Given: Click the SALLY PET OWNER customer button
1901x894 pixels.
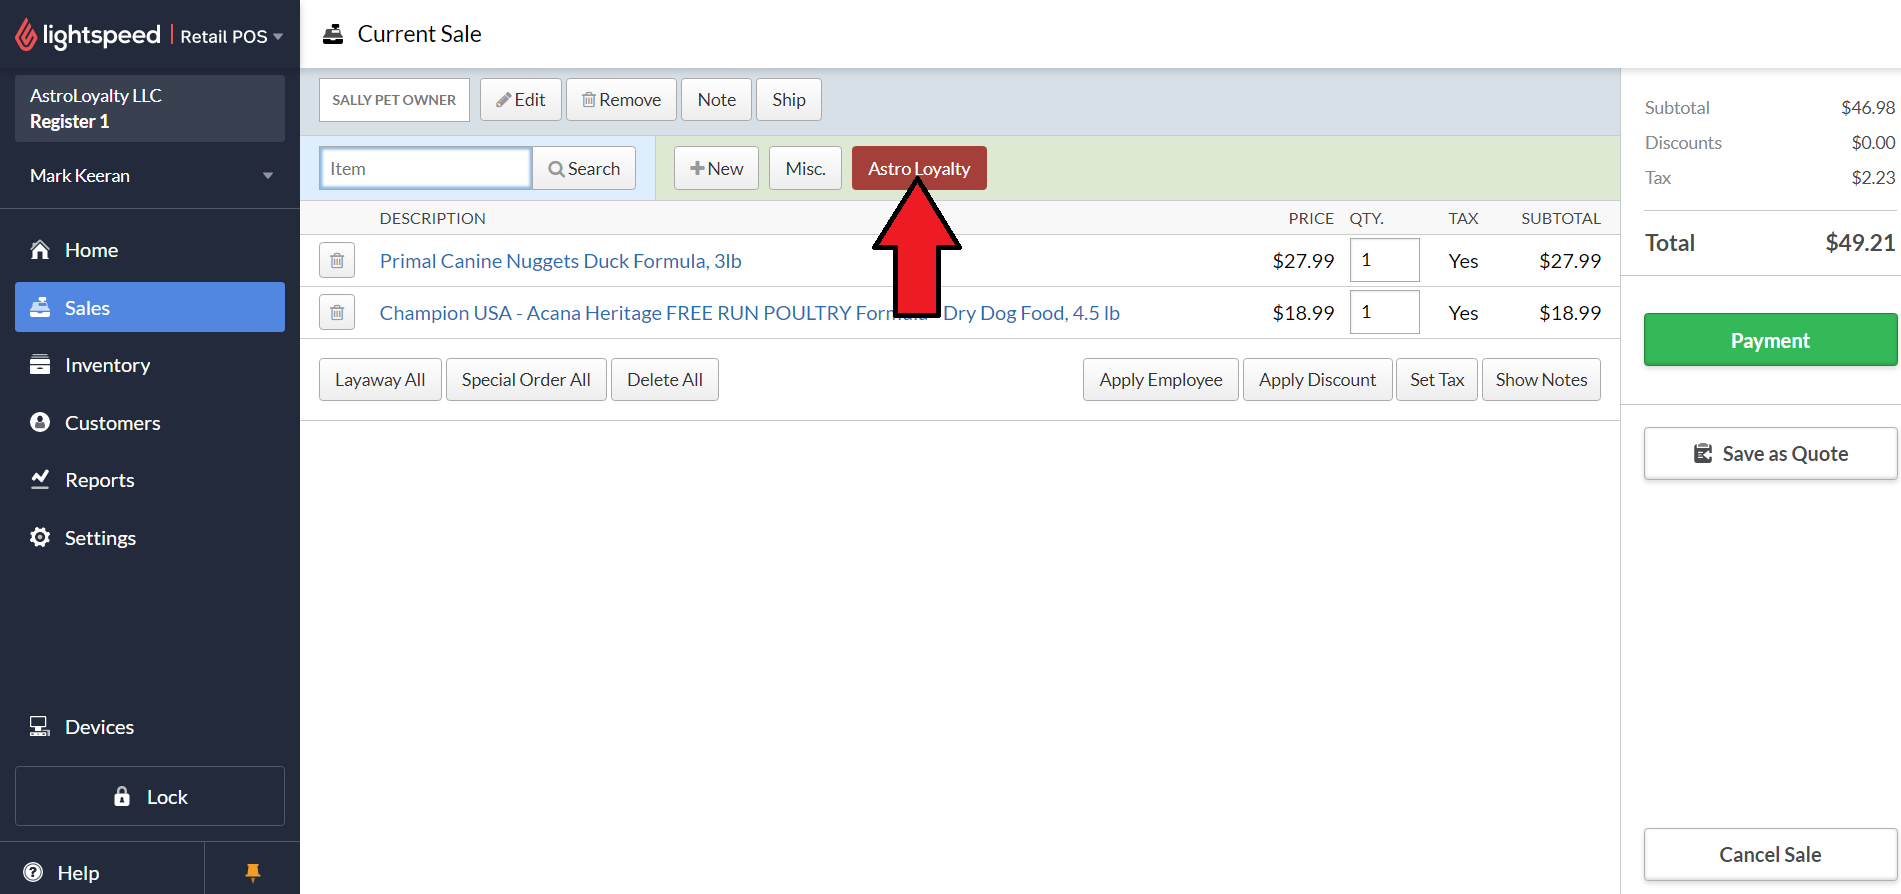Looking at the screenshot, I should click(394, 100).
